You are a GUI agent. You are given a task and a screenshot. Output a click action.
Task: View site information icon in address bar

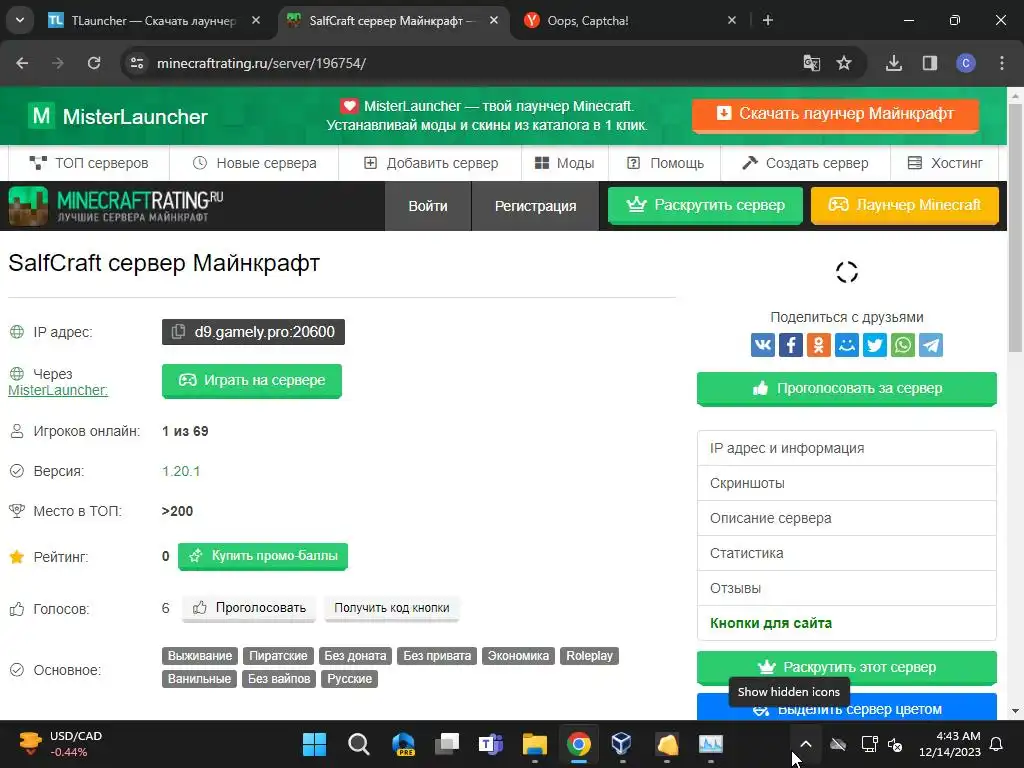click(137, 63)
